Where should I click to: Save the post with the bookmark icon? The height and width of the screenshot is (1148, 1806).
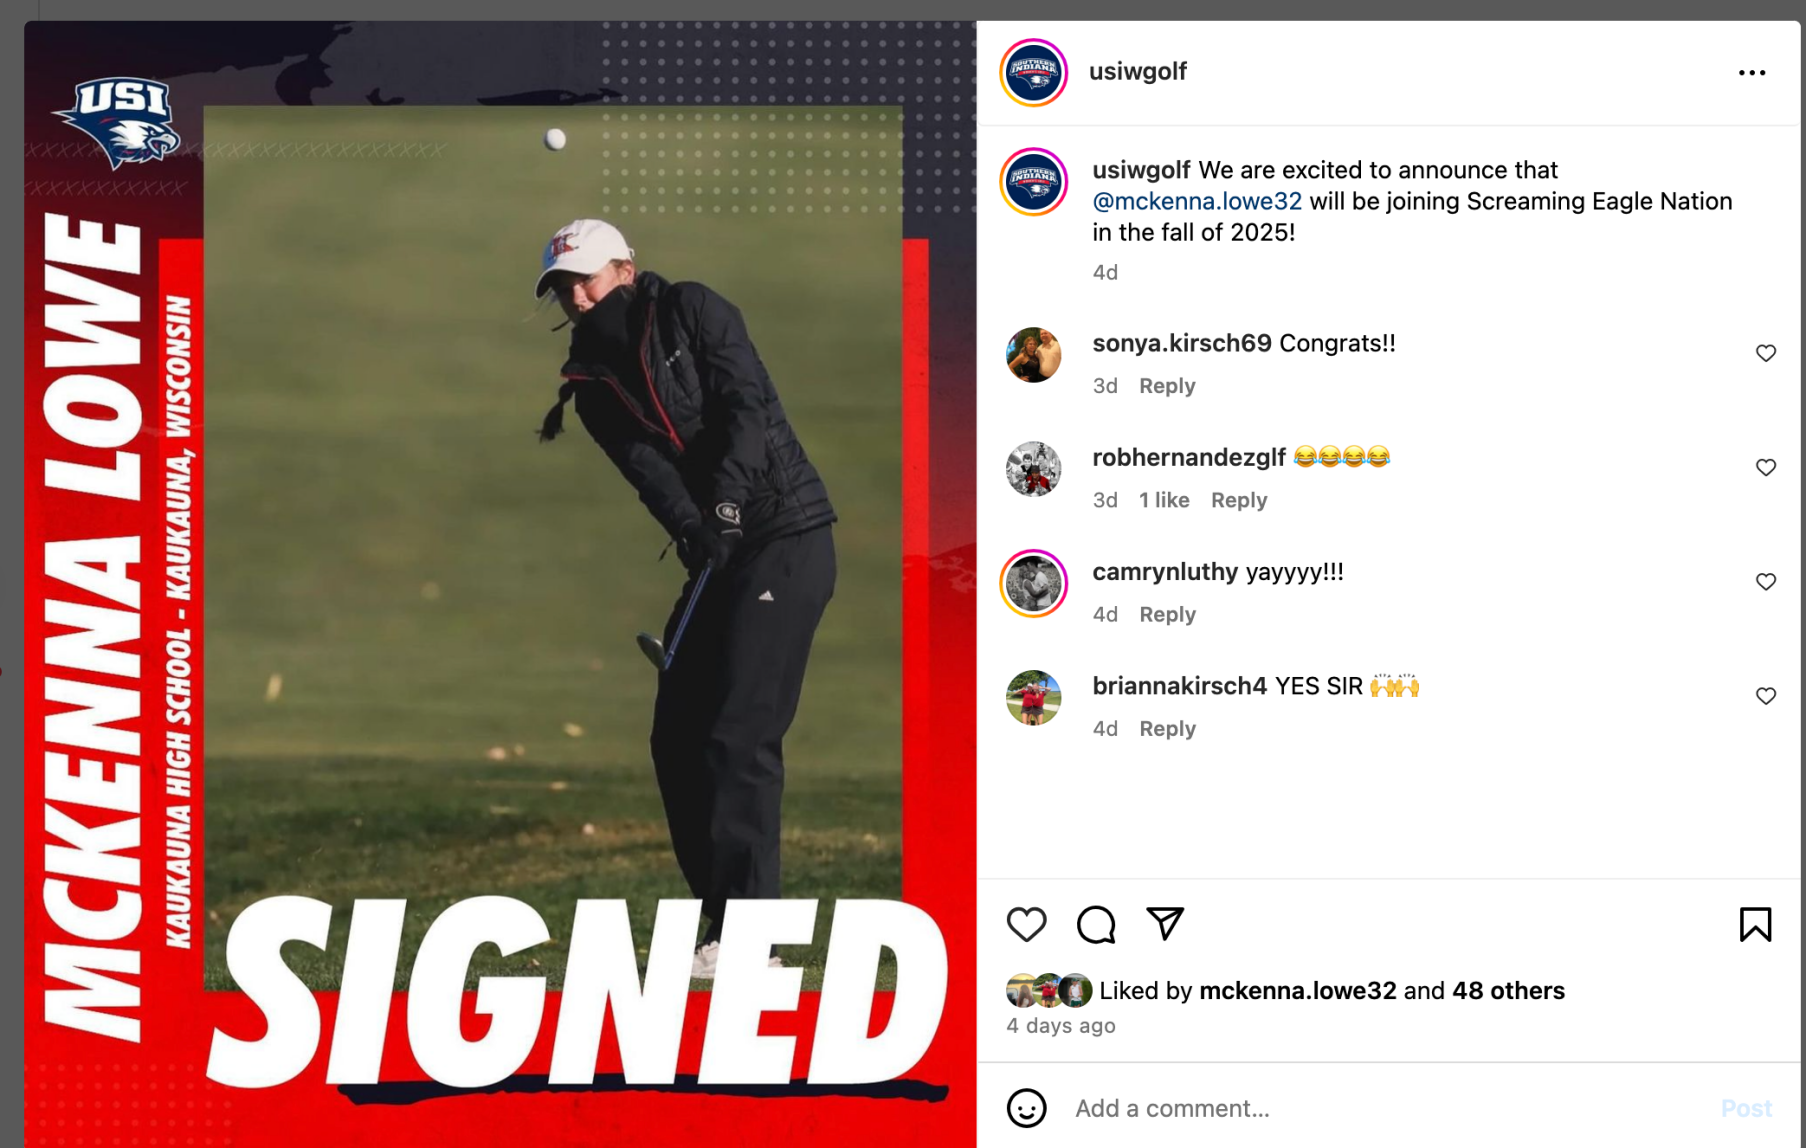[x=1755, y=924]
